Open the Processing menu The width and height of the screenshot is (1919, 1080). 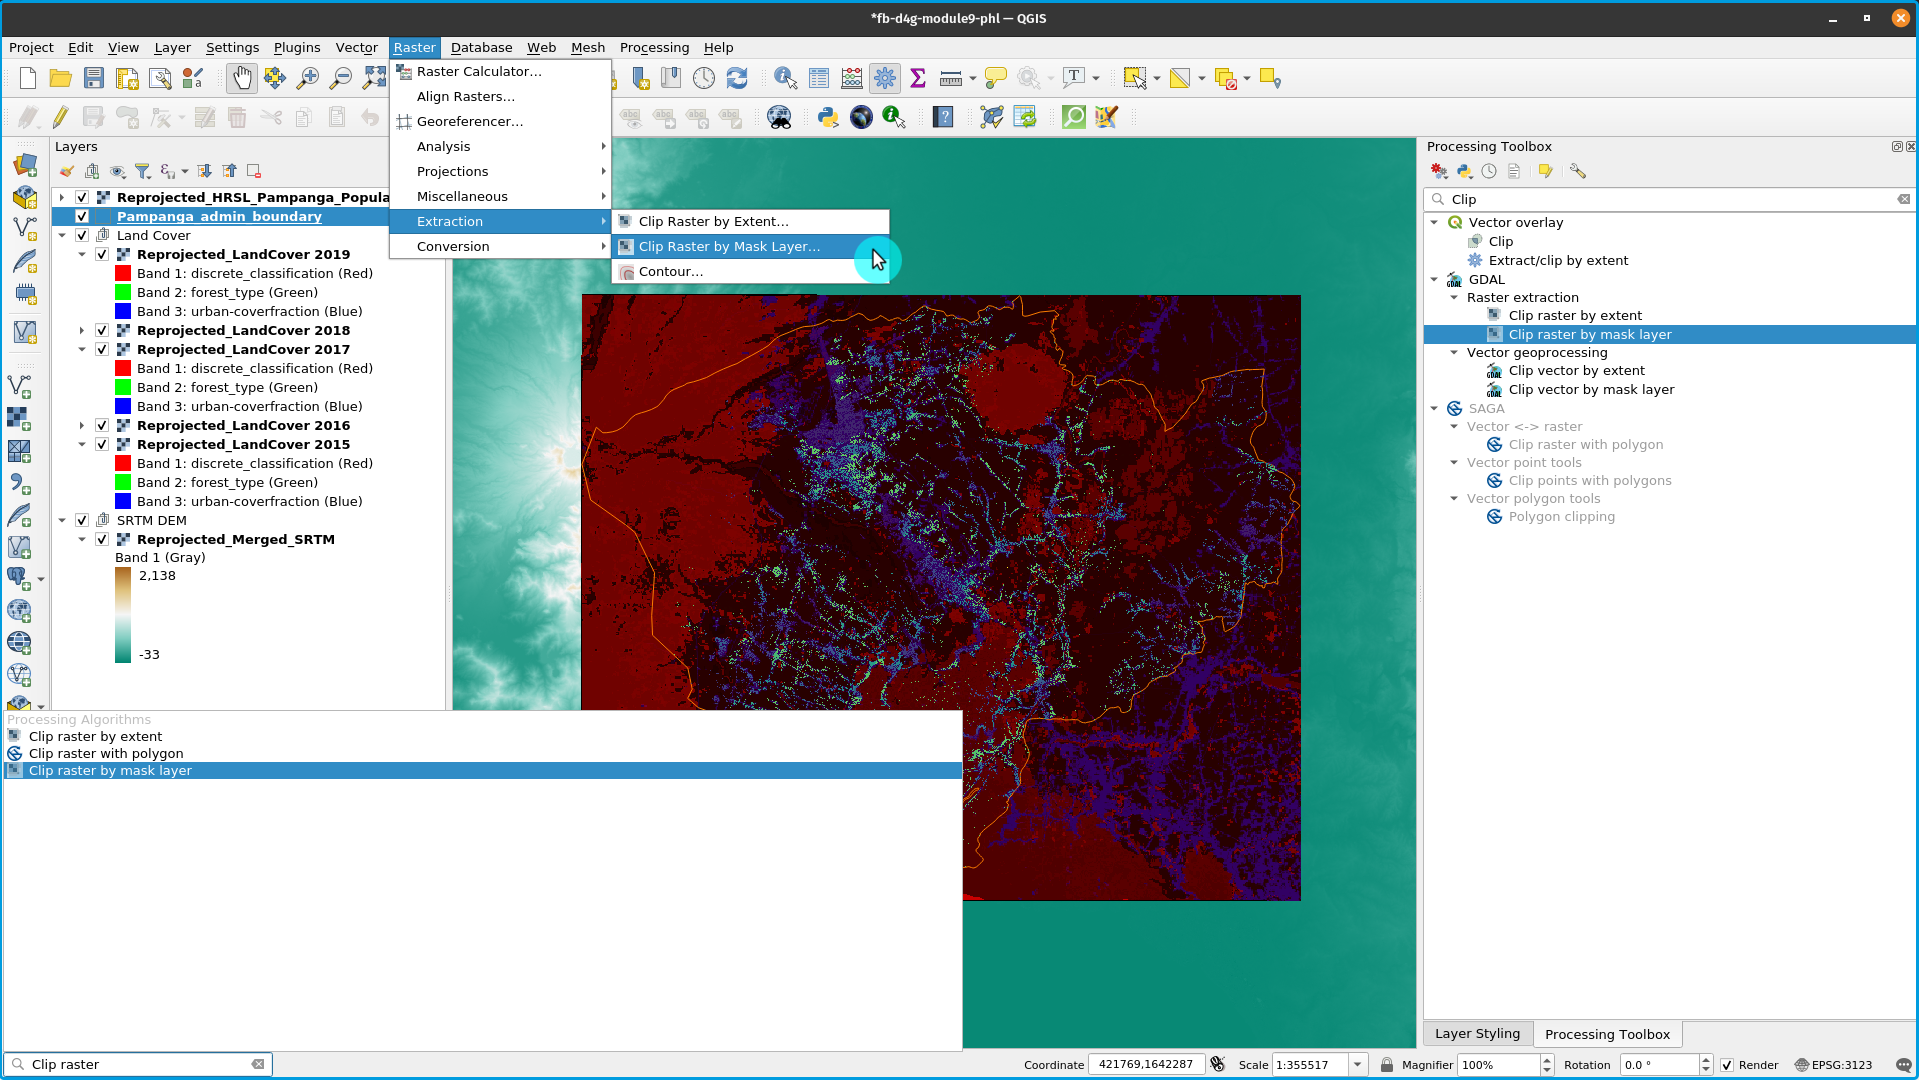coord(654,47)
